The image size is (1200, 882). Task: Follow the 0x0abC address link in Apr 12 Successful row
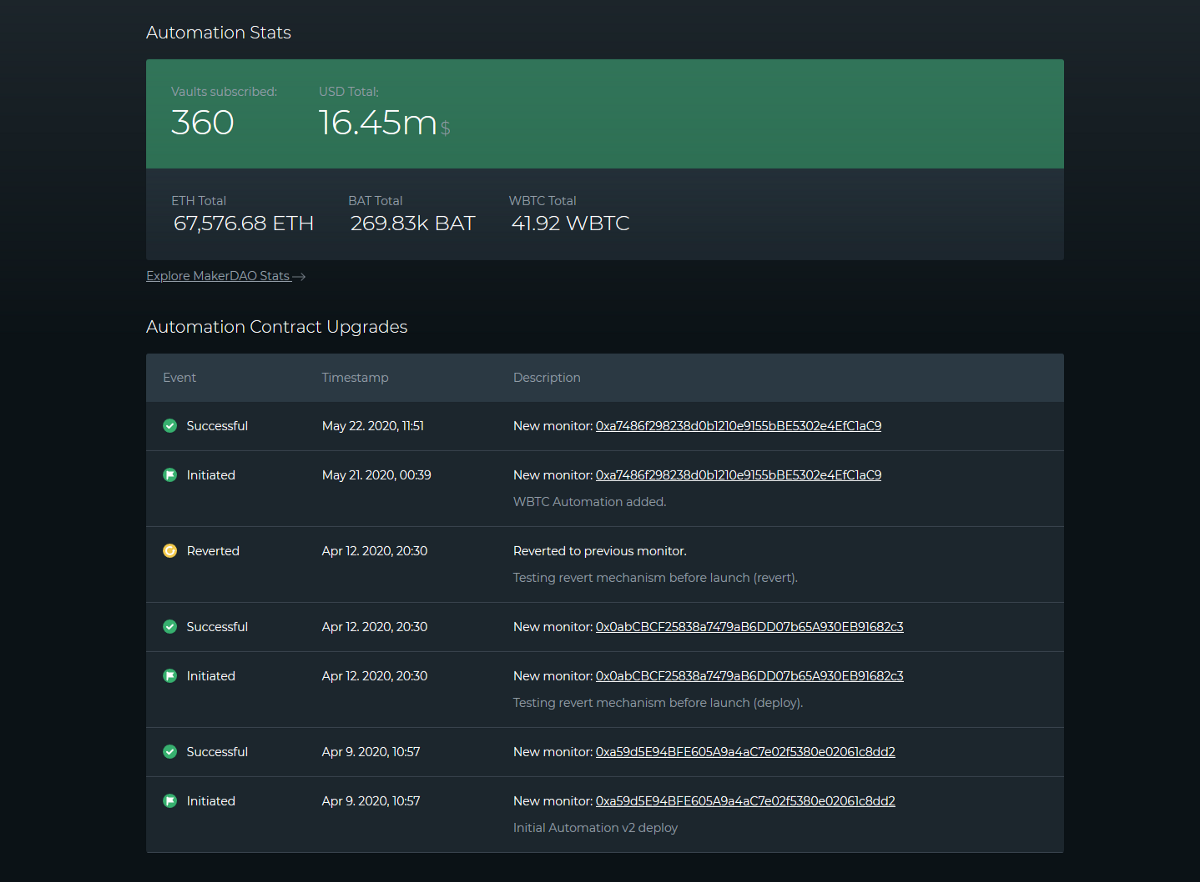coord(750,627)
